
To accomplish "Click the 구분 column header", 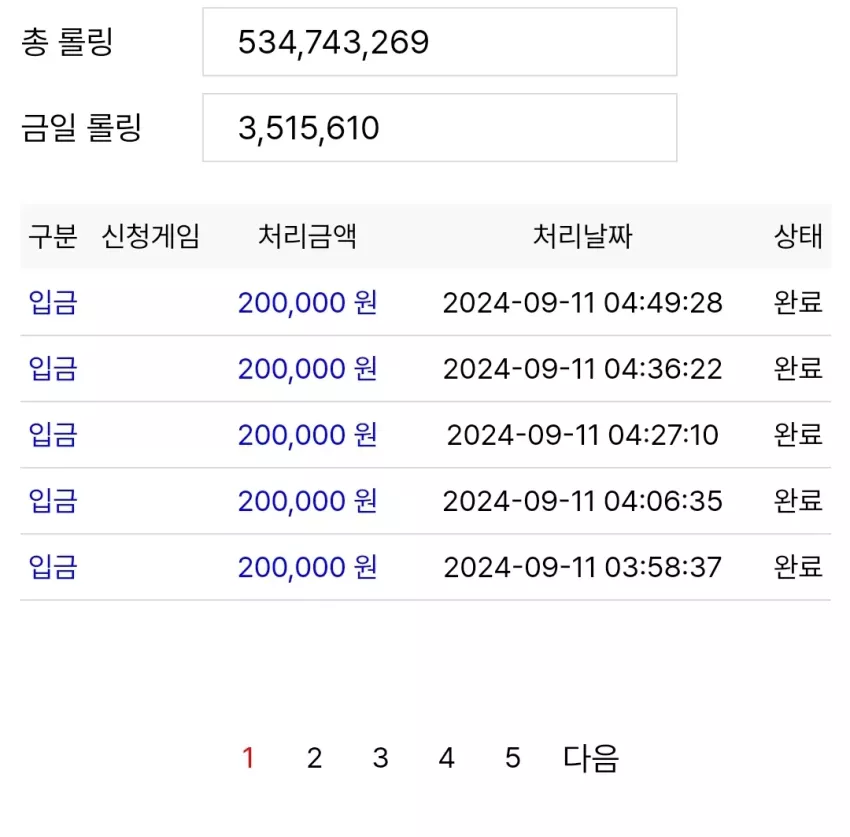I will point(53,236).
